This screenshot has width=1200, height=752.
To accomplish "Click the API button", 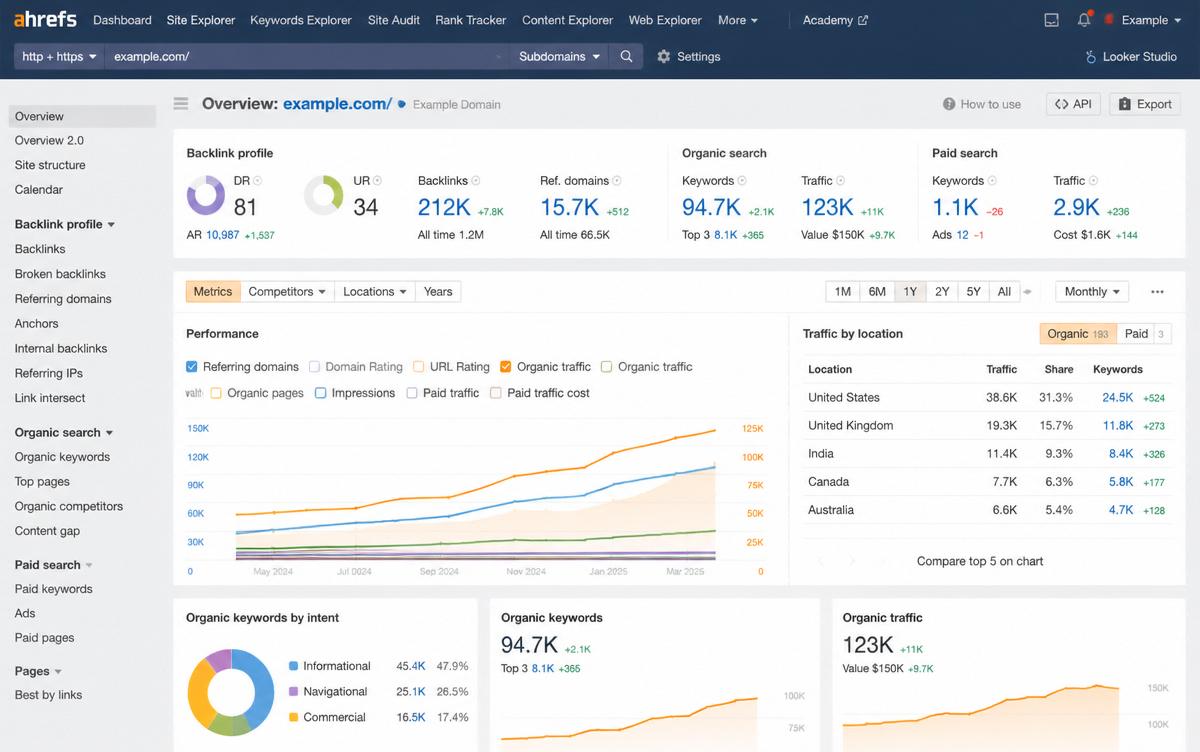I will tap(1073, 104).
